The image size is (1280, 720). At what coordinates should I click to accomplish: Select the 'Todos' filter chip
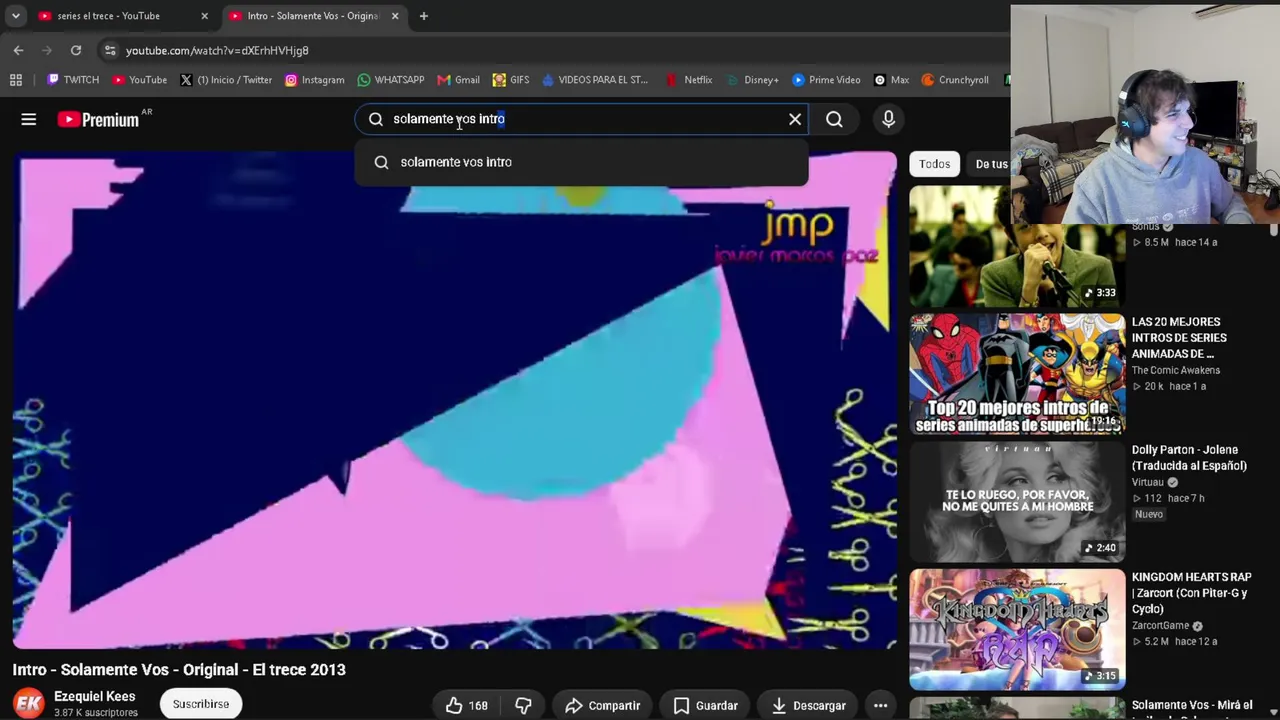coord(934,164)
